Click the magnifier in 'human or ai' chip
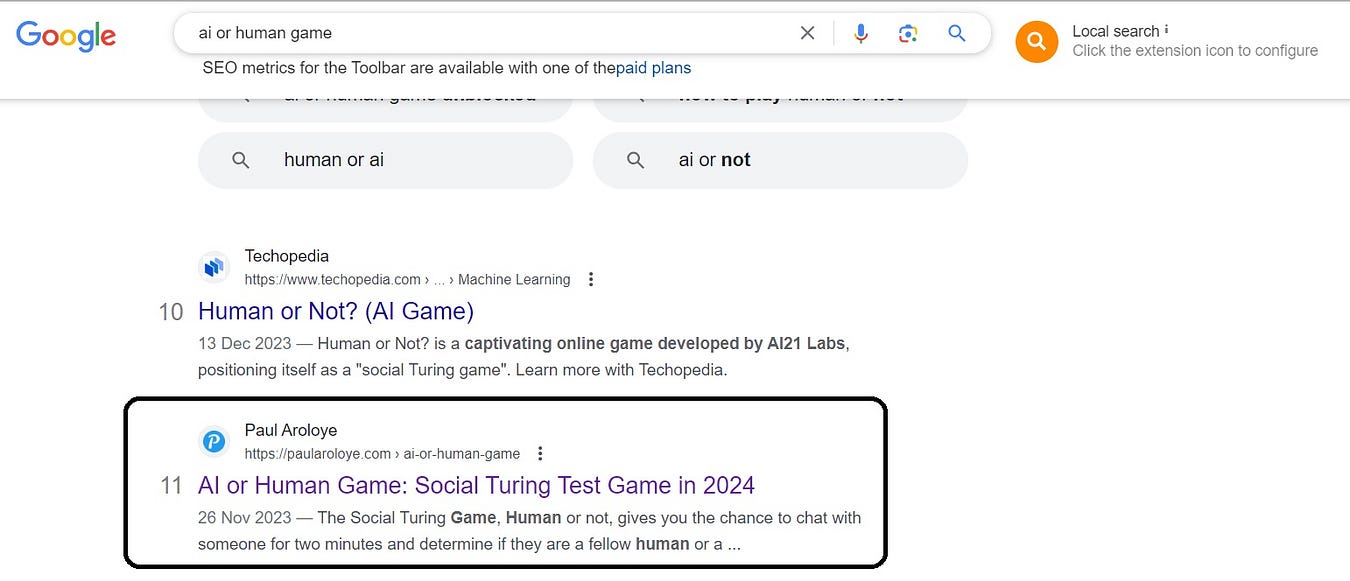This screenshot has height=581, width=1350. pos(240,160)
